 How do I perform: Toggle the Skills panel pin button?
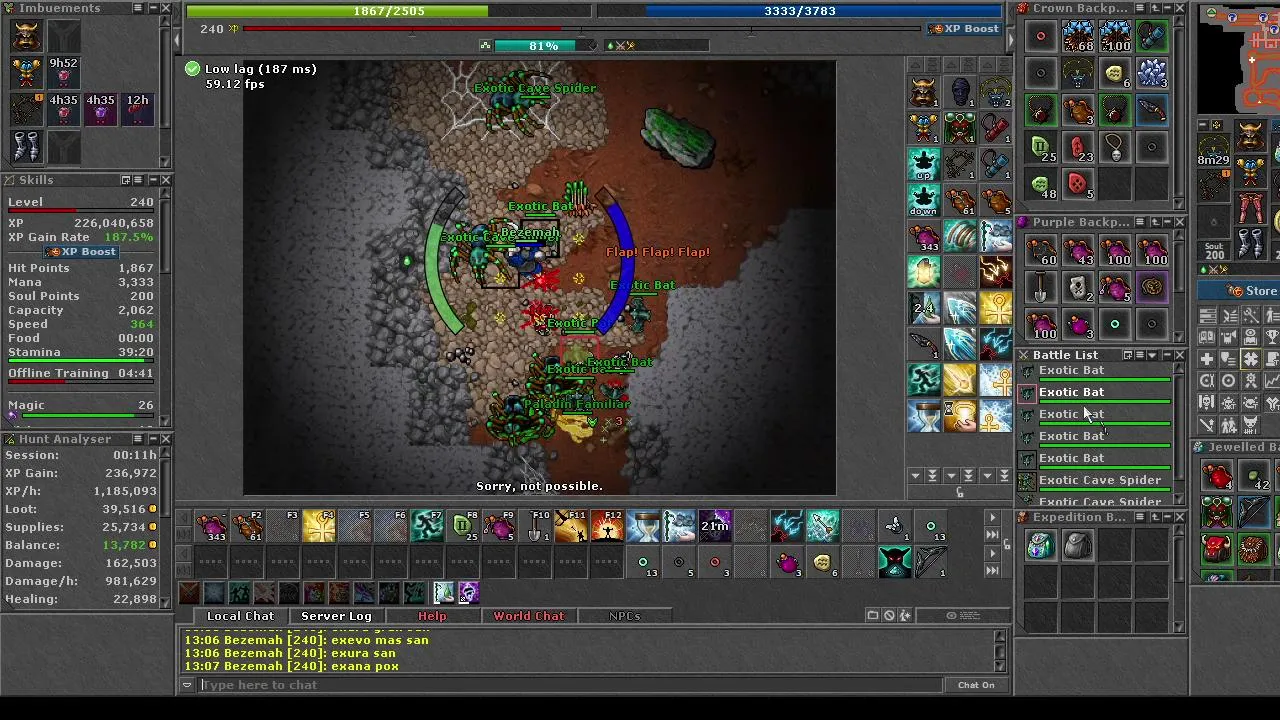[127, 180]
